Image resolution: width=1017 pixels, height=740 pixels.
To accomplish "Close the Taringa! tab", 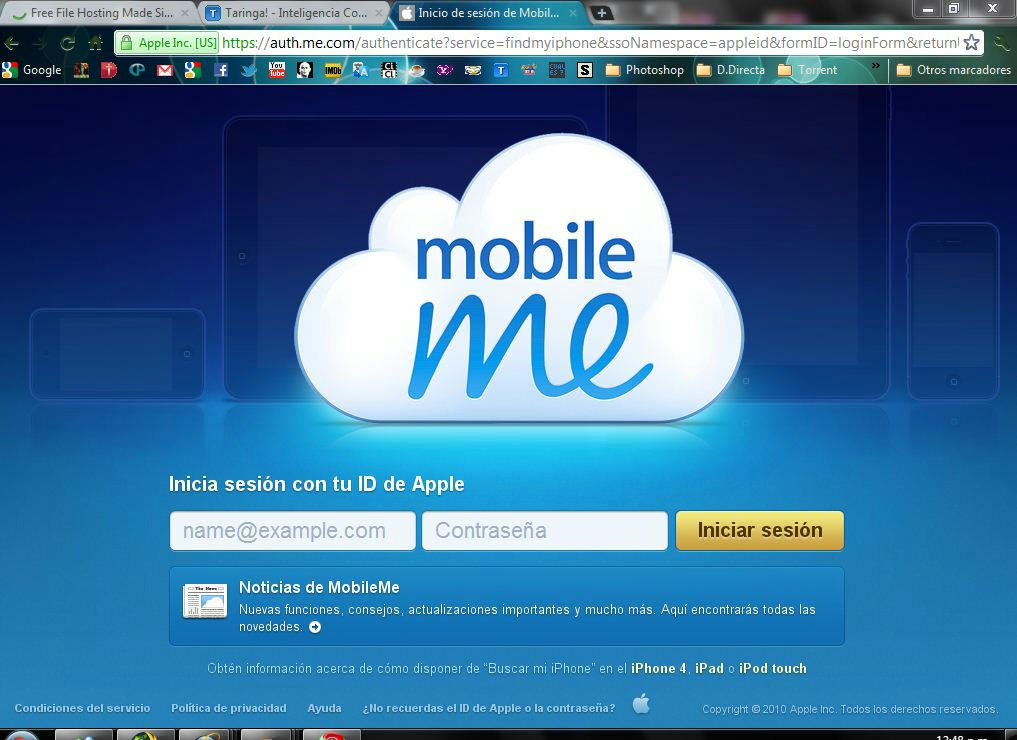I will (378, 13).
